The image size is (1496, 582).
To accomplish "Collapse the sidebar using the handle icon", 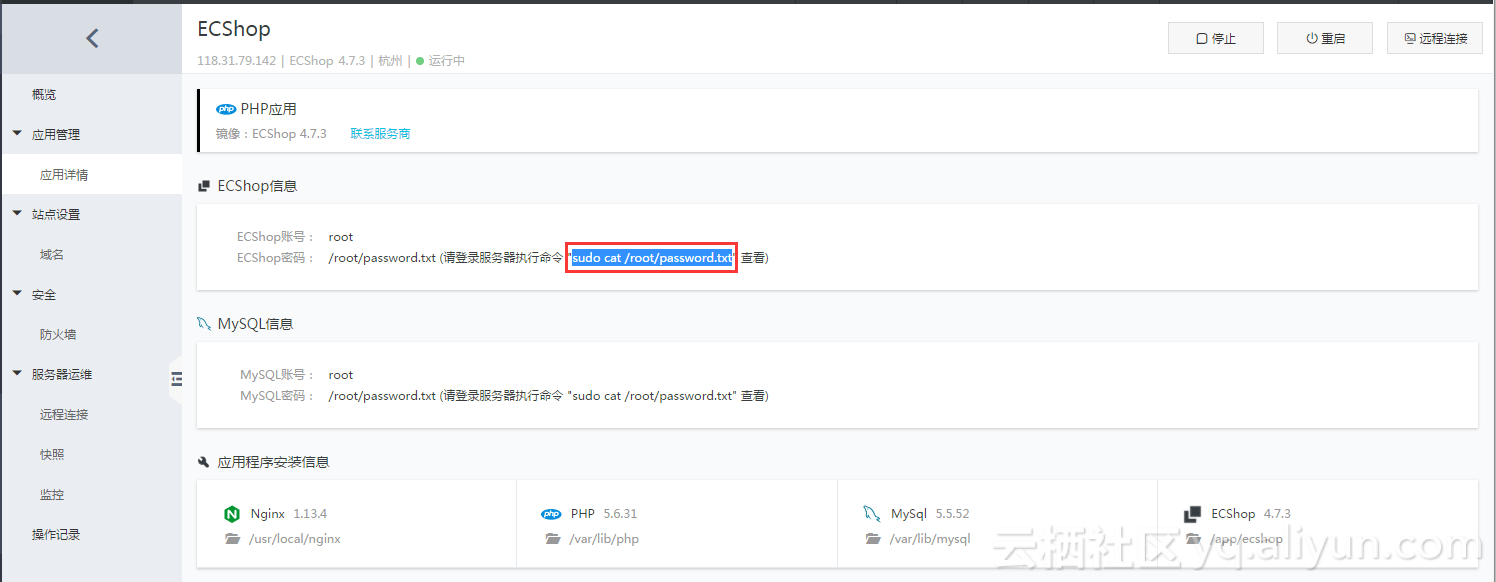I will (x=177, y=379).
